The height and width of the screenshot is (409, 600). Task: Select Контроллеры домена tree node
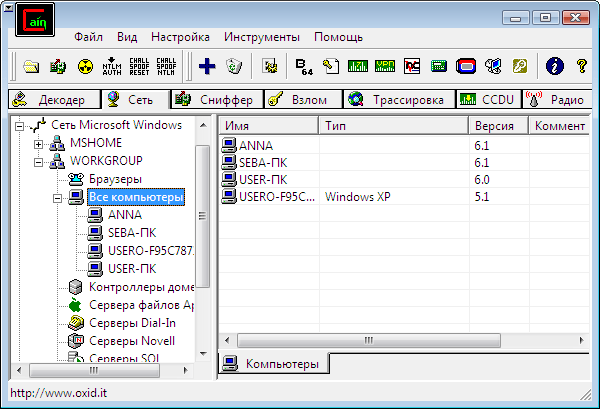point(141,287)
